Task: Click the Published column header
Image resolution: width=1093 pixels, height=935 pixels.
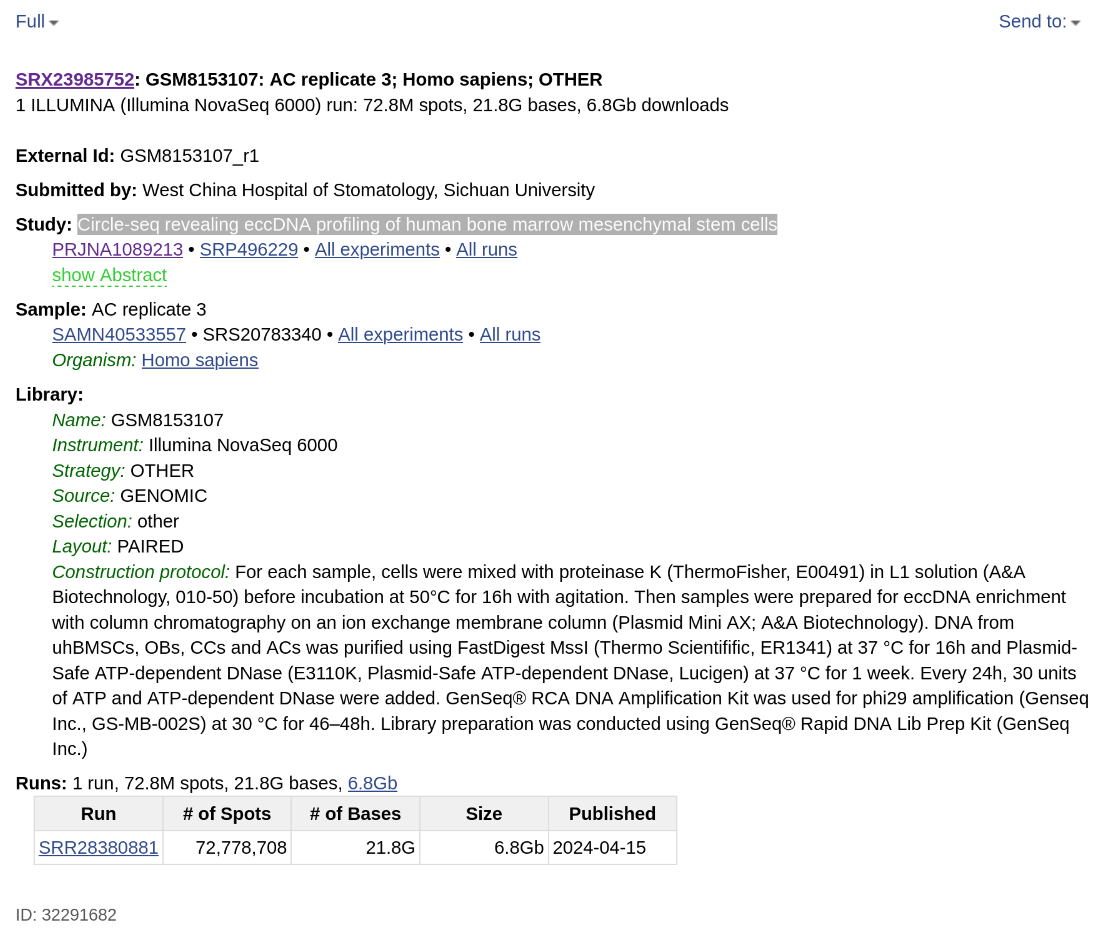Action: [612, 814]
